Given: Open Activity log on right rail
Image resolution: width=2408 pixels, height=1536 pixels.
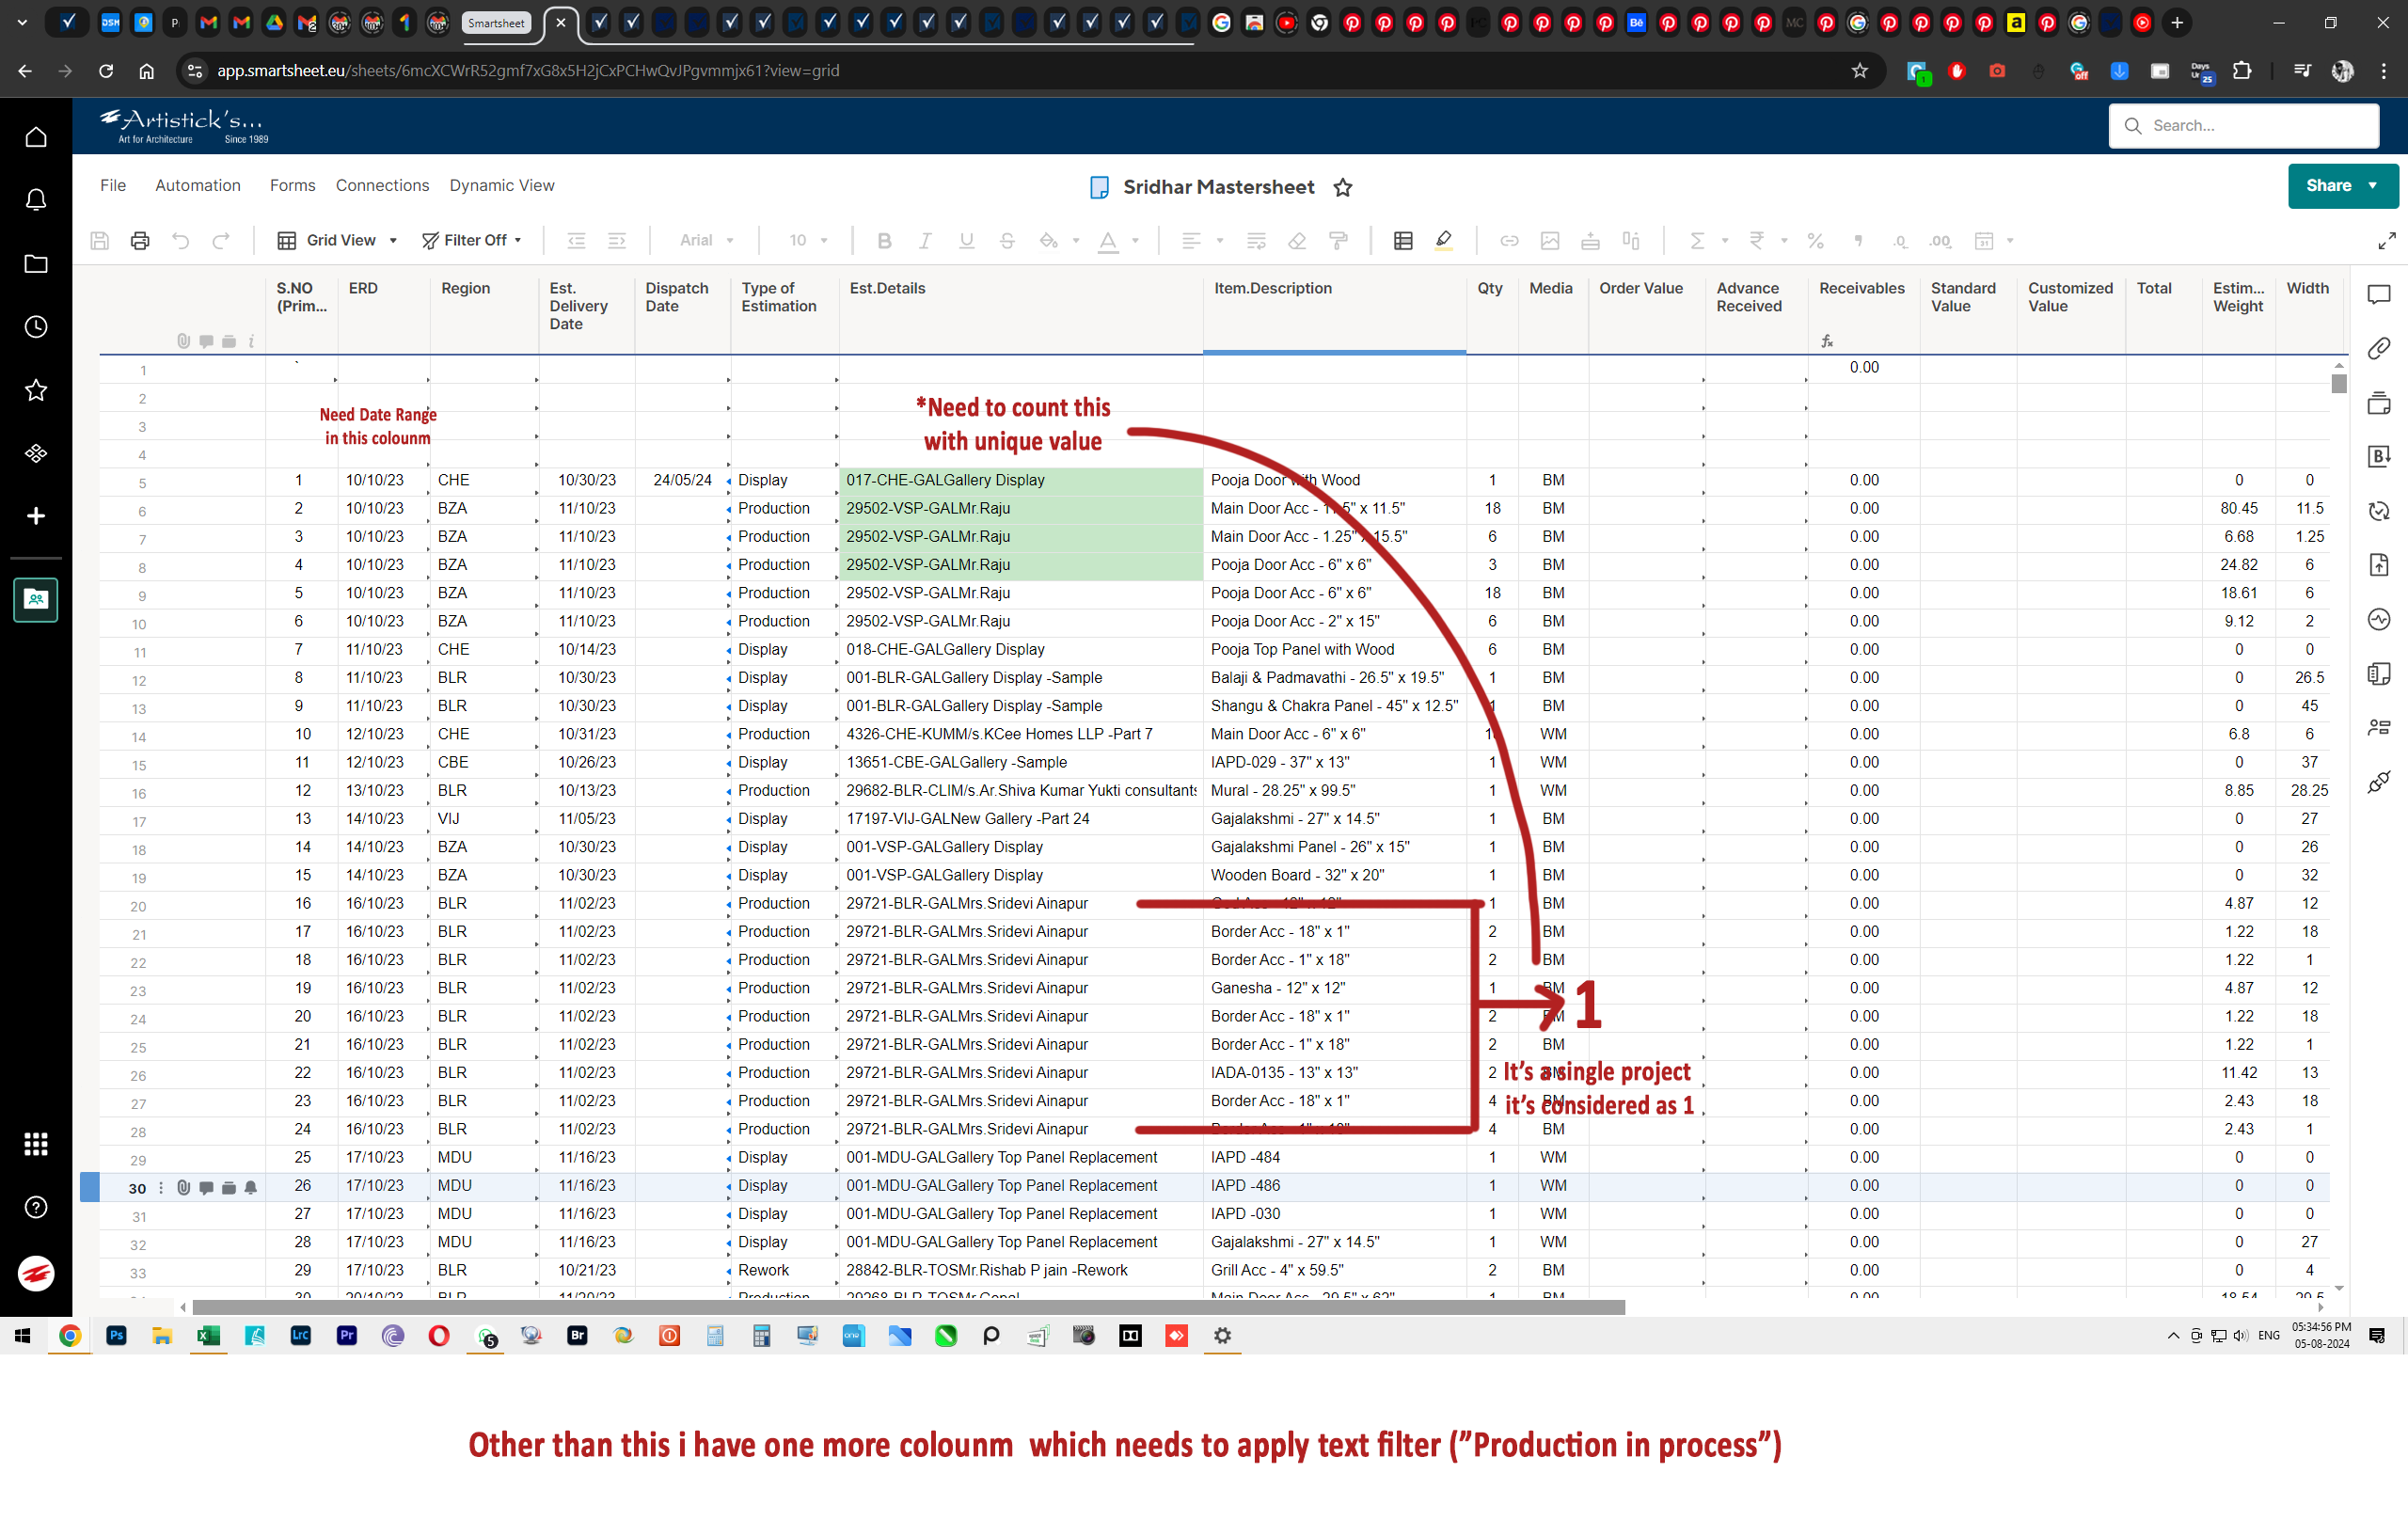Looking at the screenshot, I should coord(2379,619).
